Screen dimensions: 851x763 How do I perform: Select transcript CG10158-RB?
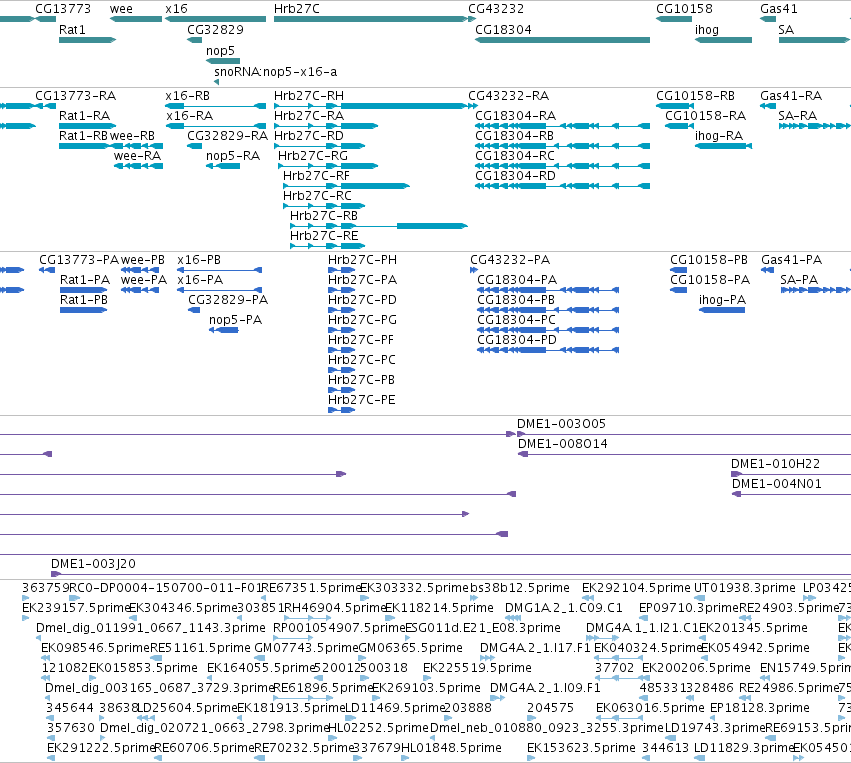(x=675, y=106)
